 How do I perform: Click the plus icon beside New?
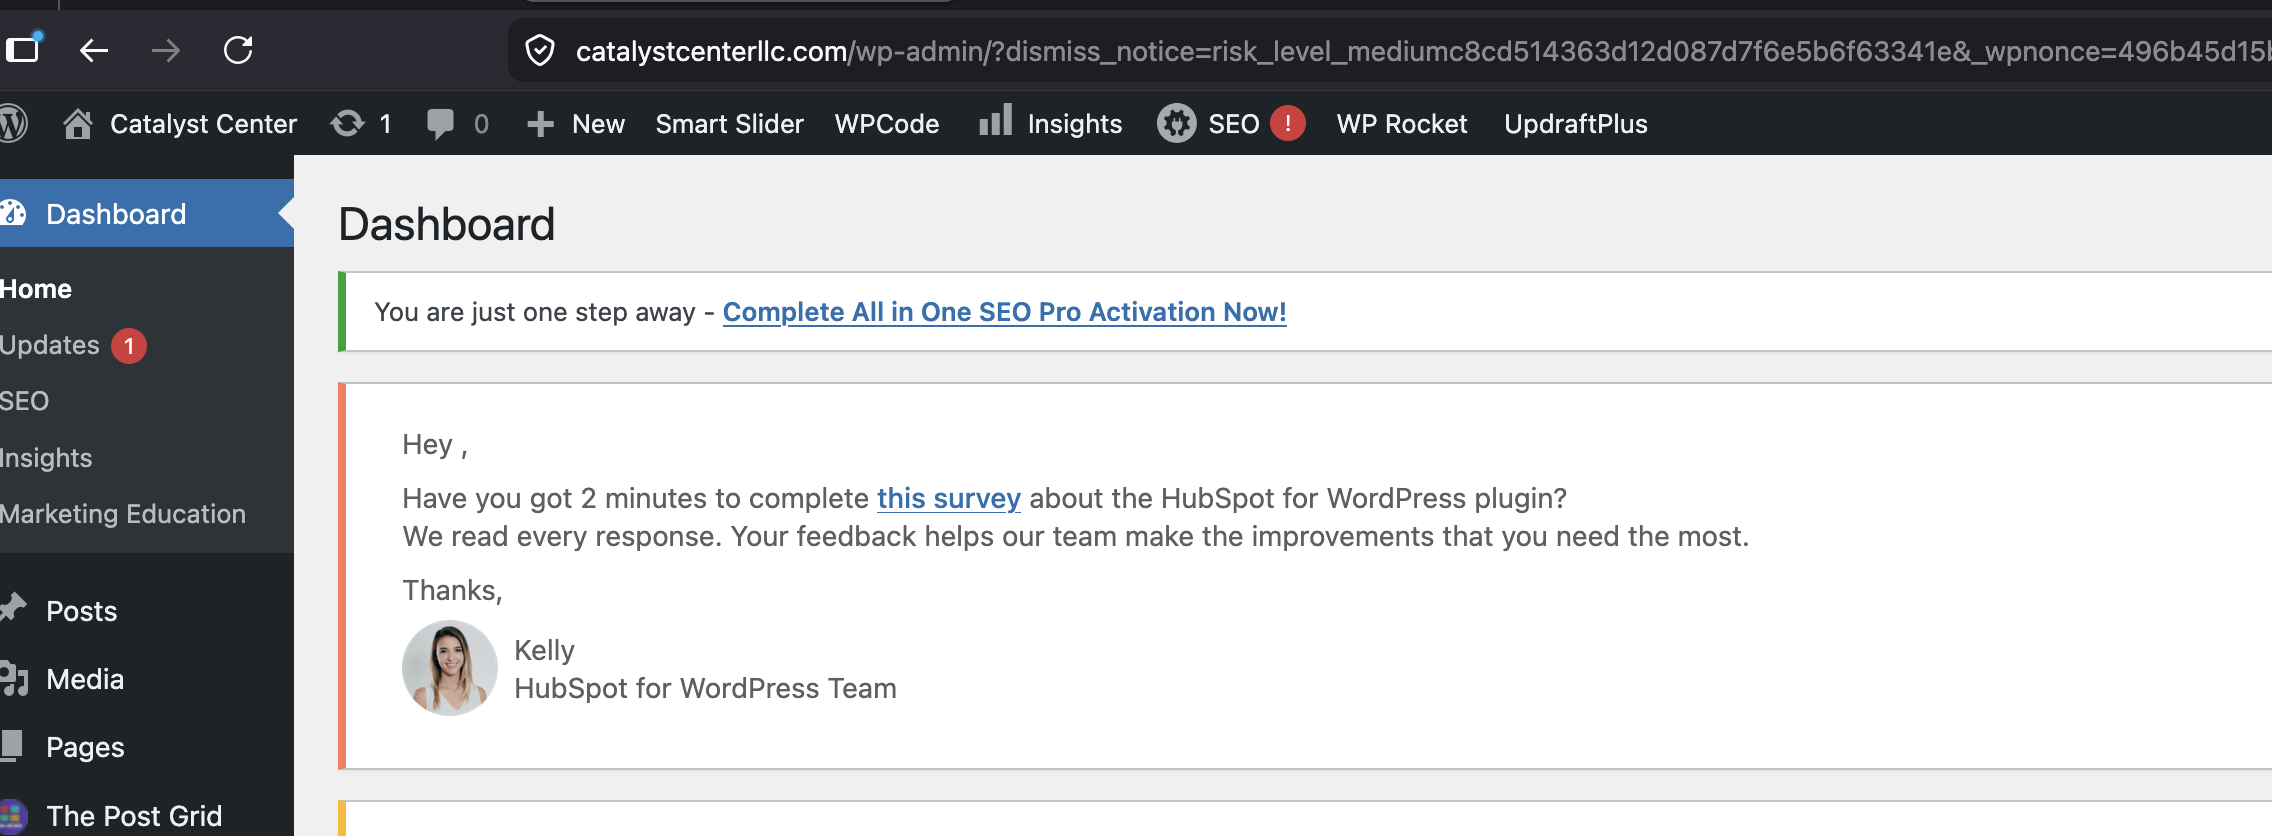tap(540, 124)
